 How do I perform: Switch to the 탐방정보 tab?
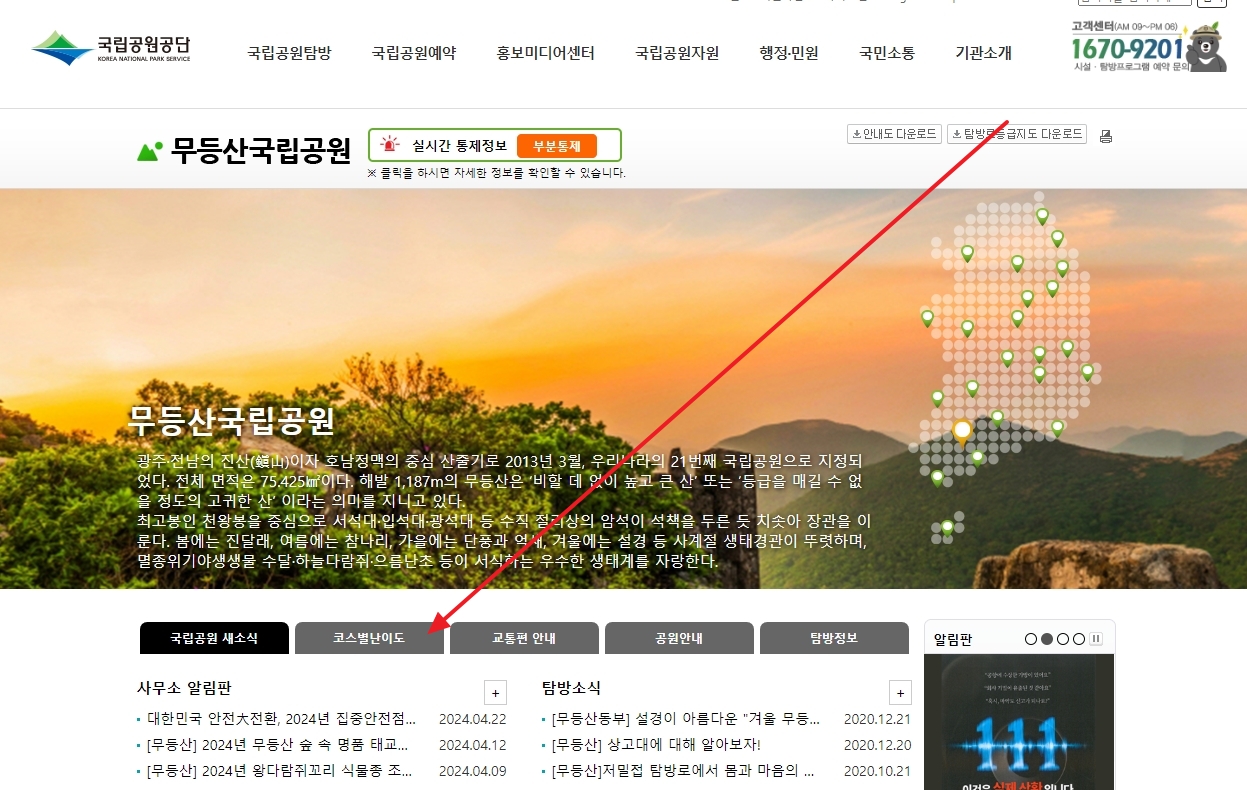(x=834, y=638)
